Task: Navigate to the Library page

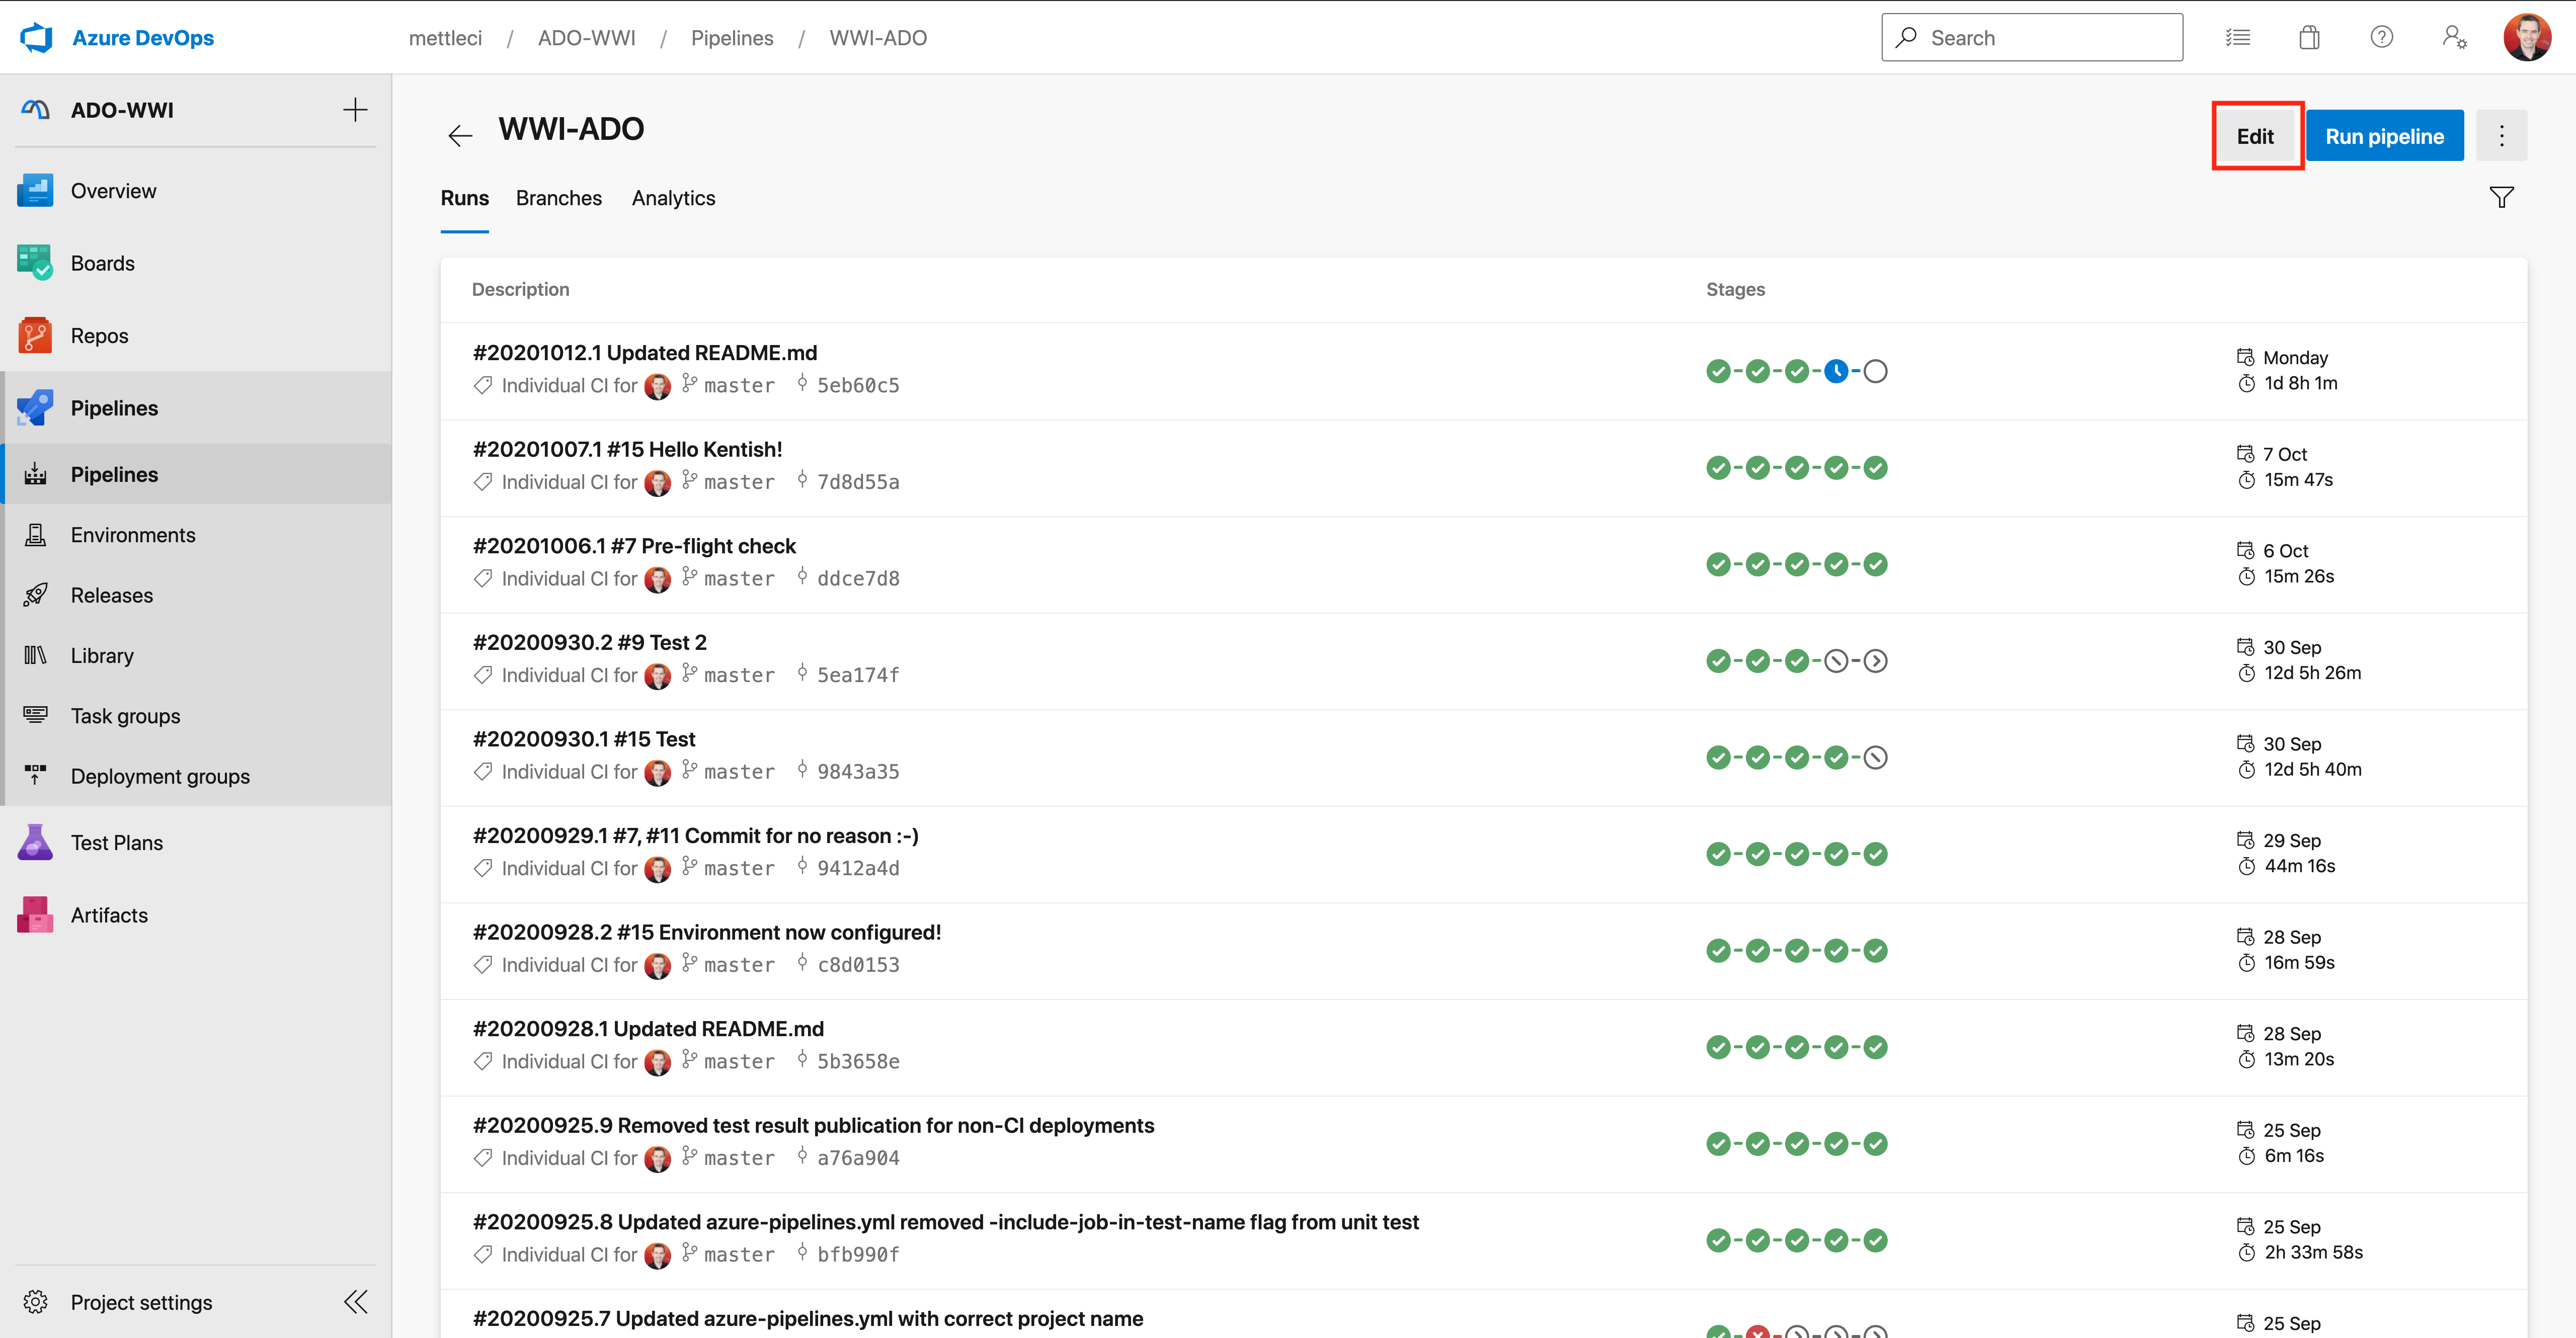Action: pyautogui.click(x=102, y=655)
